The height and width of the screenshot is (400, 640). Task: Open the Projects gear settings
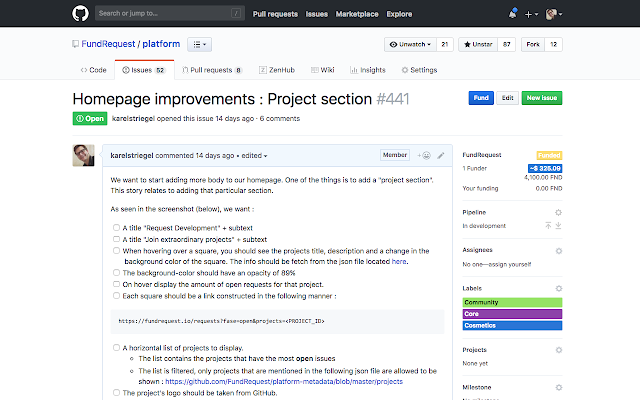(x=560, y=350)
